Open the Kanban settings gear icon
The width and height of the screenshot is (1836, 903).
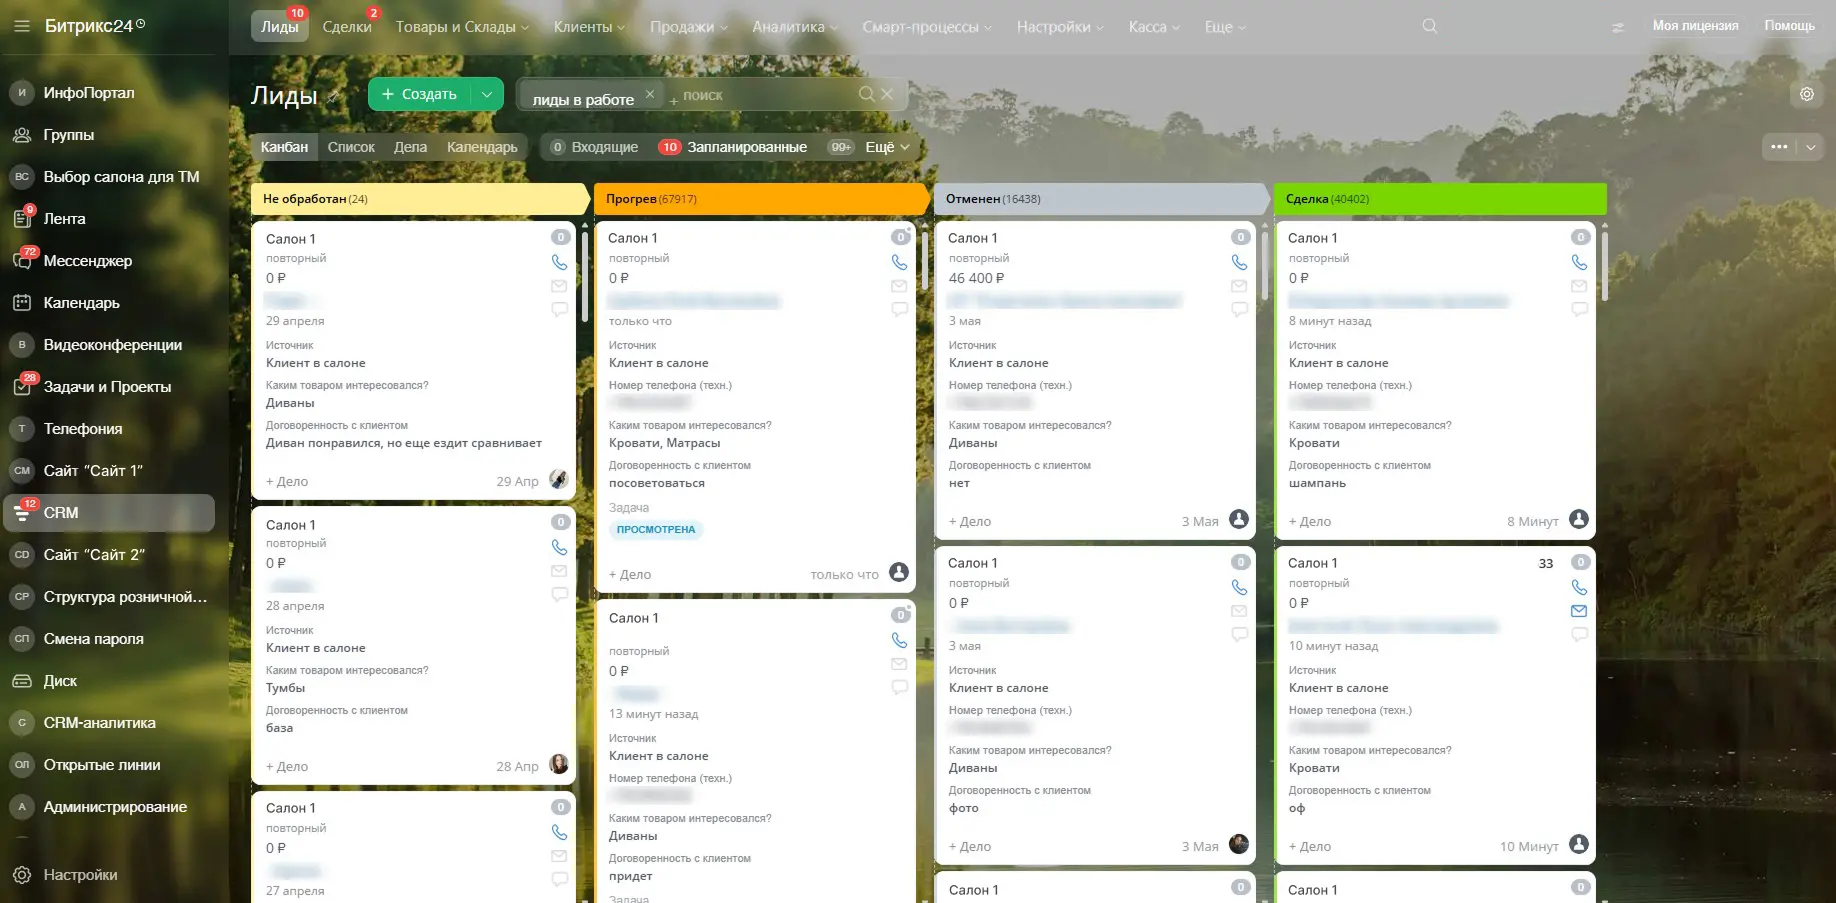pos(1807,94)
